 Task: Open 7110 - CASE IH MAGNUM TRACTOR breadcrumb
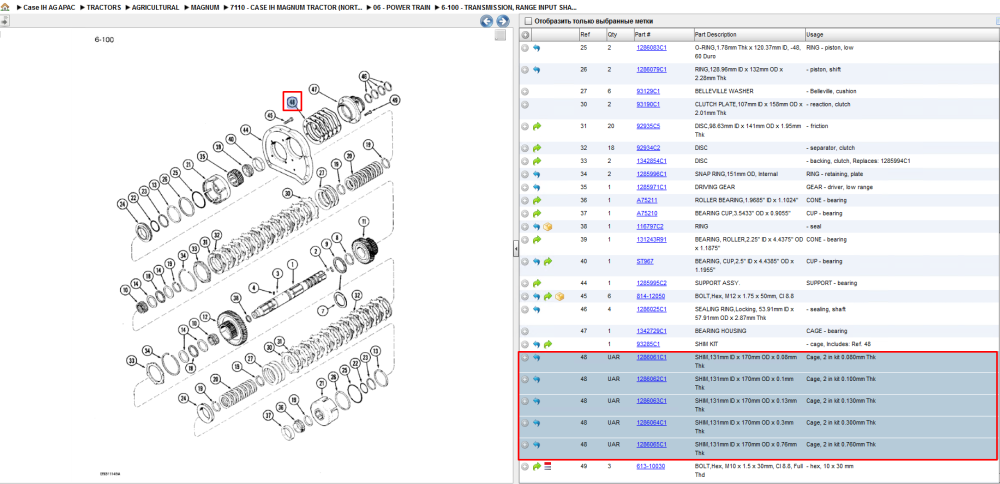[297, 8]
